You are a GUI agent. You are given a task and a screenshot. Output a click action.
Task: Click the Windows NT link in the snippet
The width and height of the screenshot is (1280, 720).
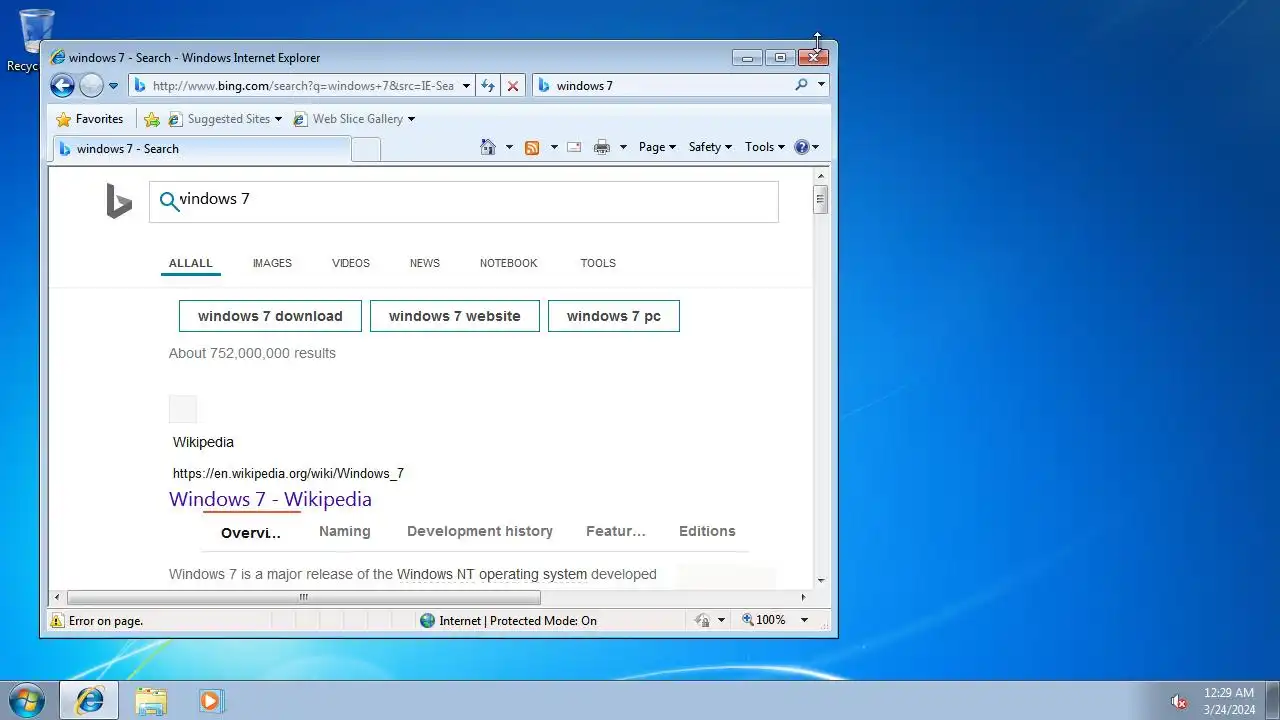point(436,574)
